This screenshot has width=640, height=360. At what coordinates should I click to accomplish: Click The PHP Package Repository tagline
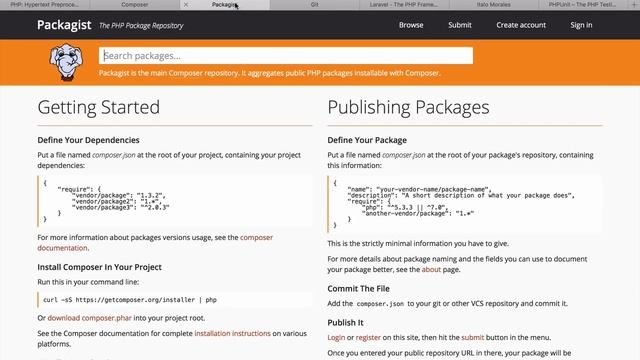(x=141, y=26)
